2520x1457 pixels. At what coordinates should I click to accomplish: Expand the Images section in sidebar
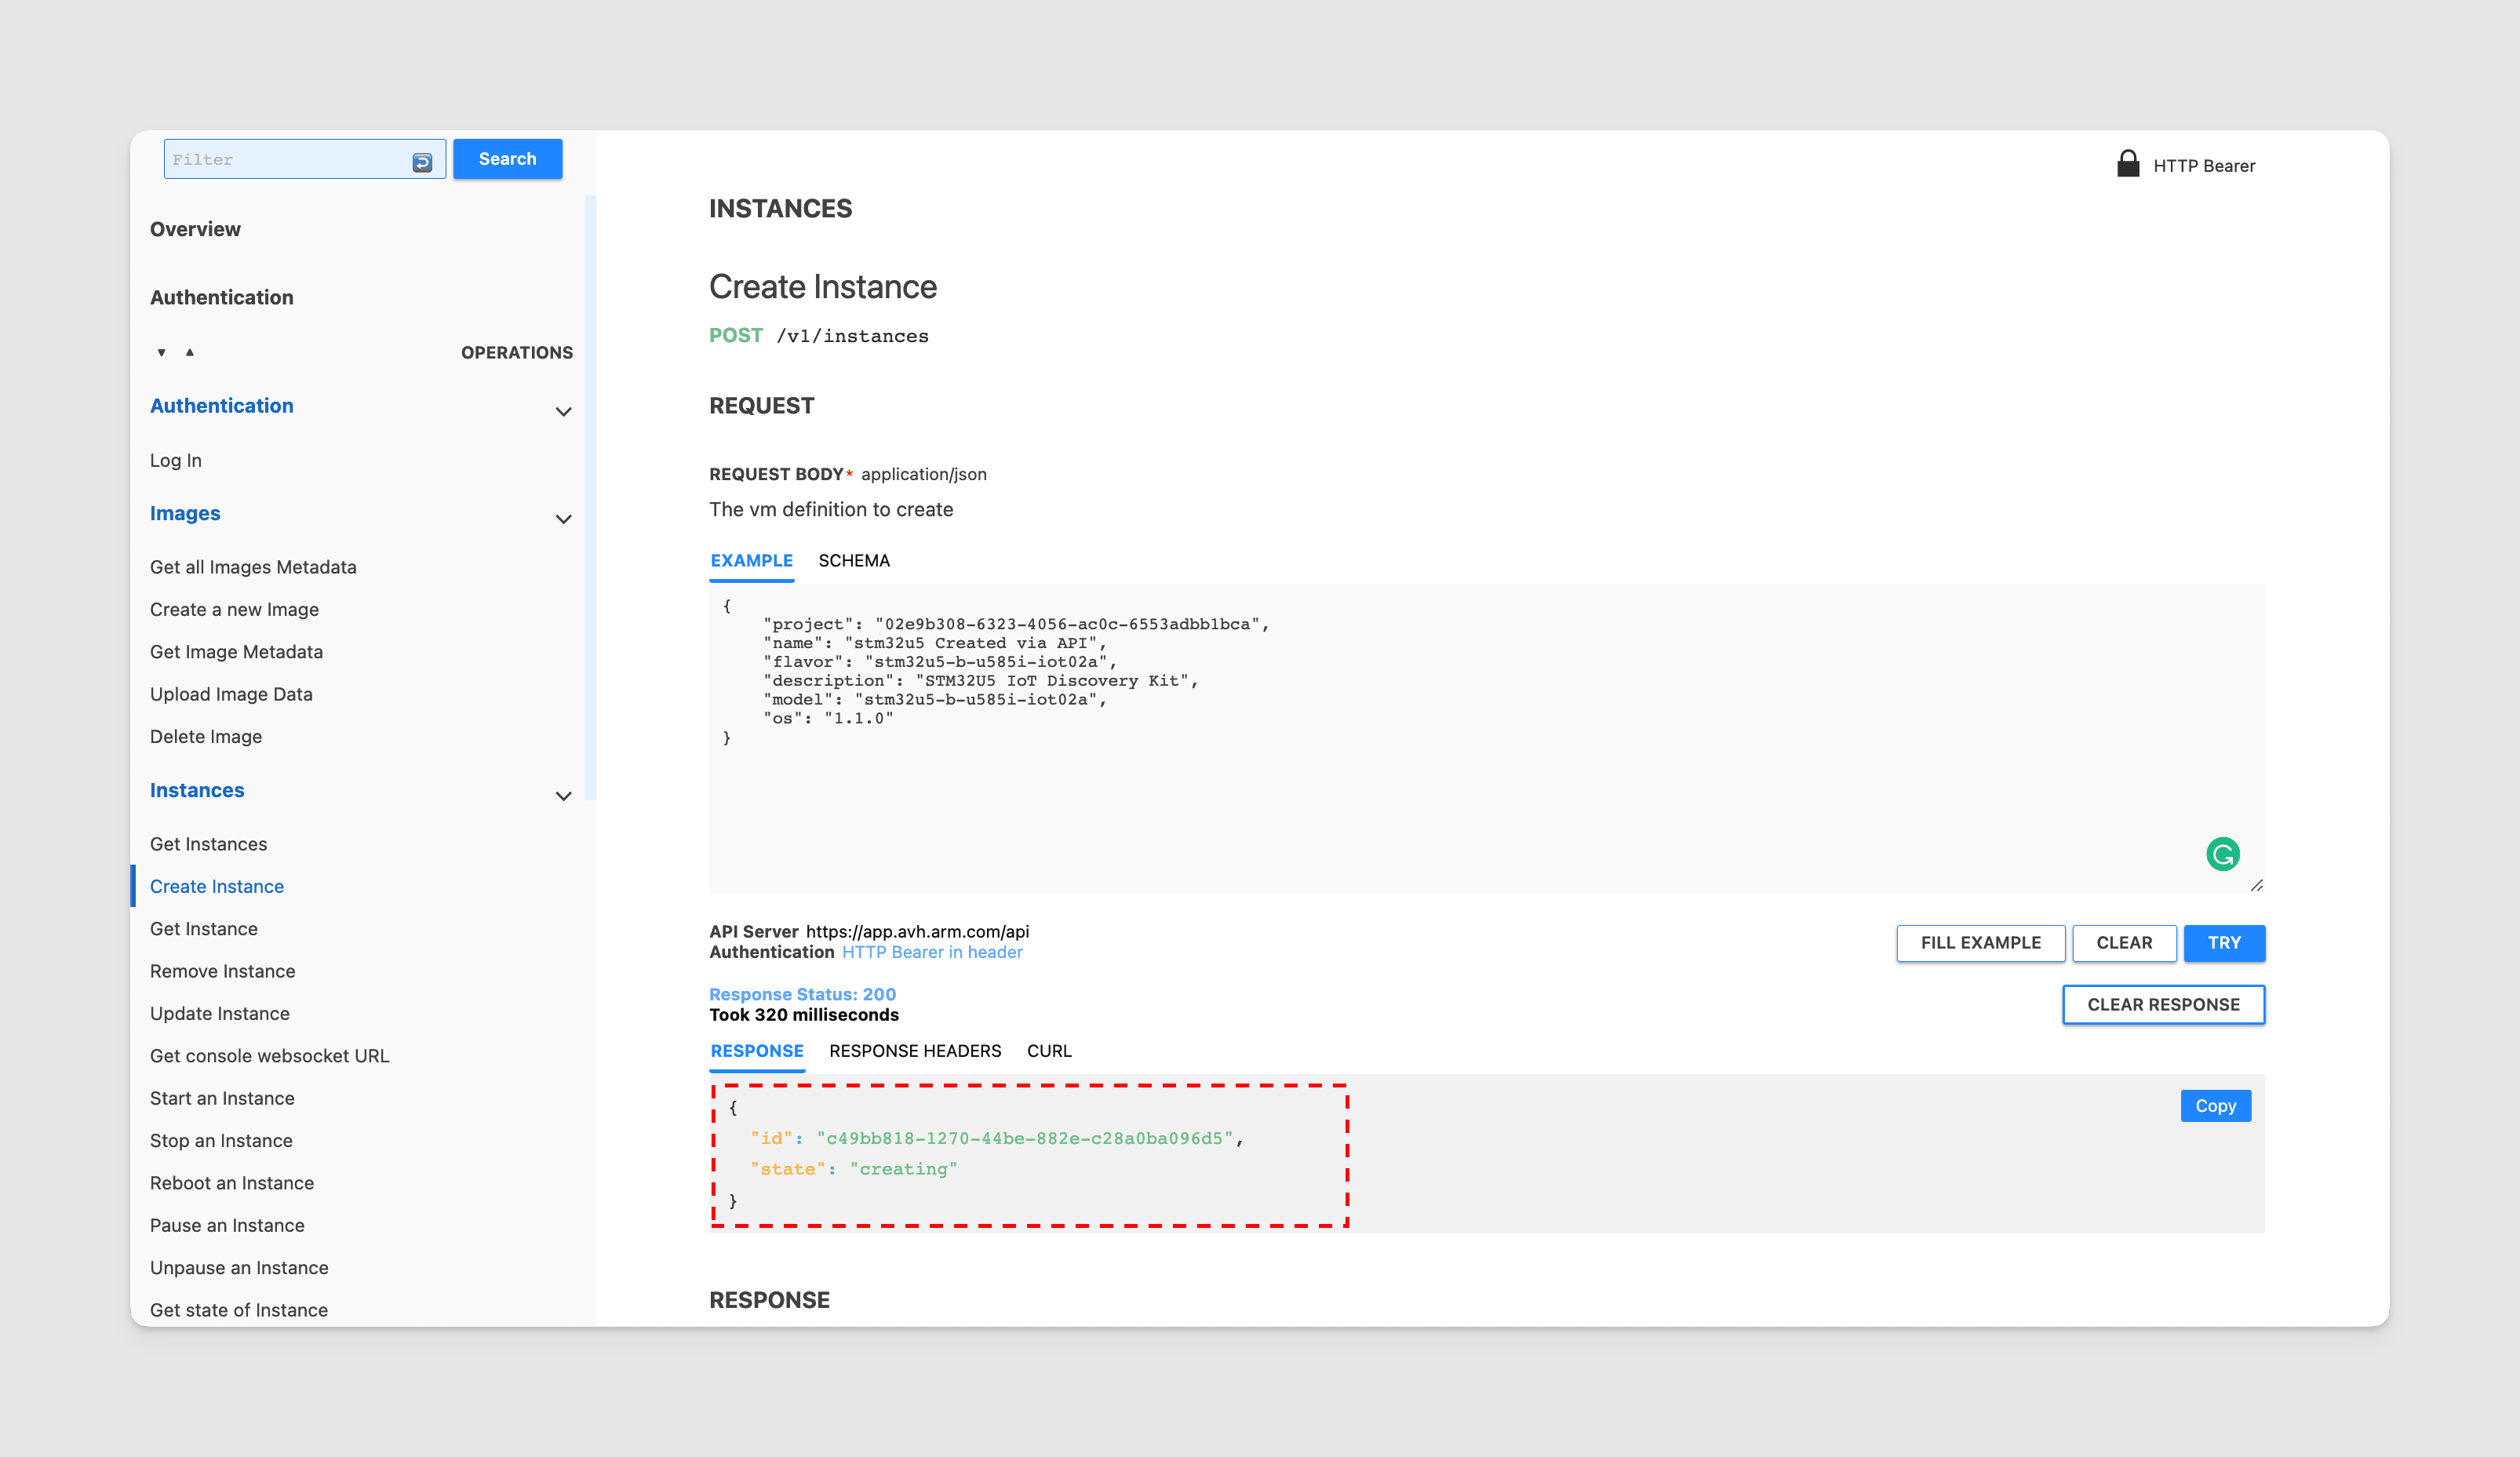pyautogui.click(x=563, y=519)
